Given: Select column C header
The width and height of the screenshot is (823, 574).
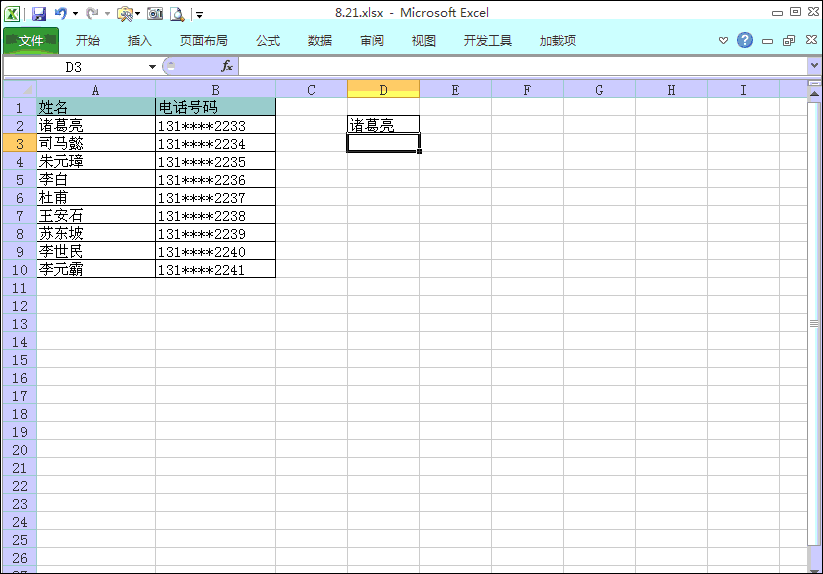Looking at the screenshot, I should (311, 90).
